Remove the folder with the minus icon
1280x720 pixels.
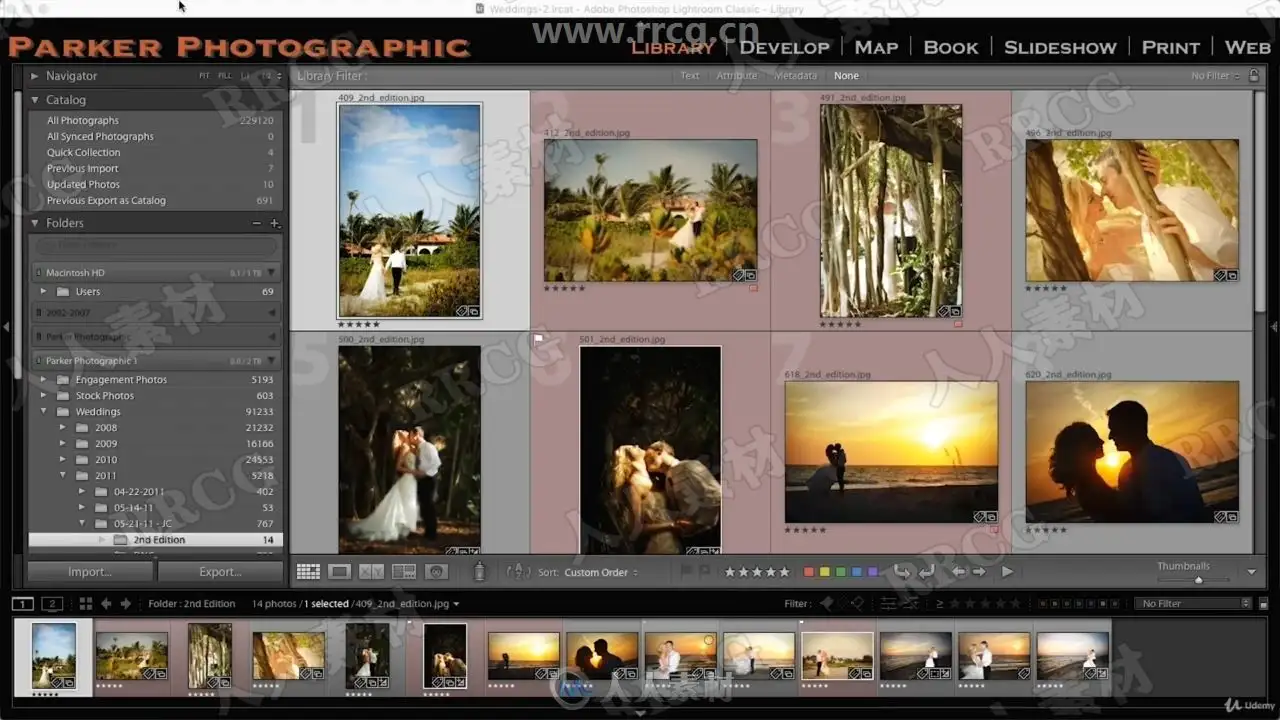(x=257, y=223)
